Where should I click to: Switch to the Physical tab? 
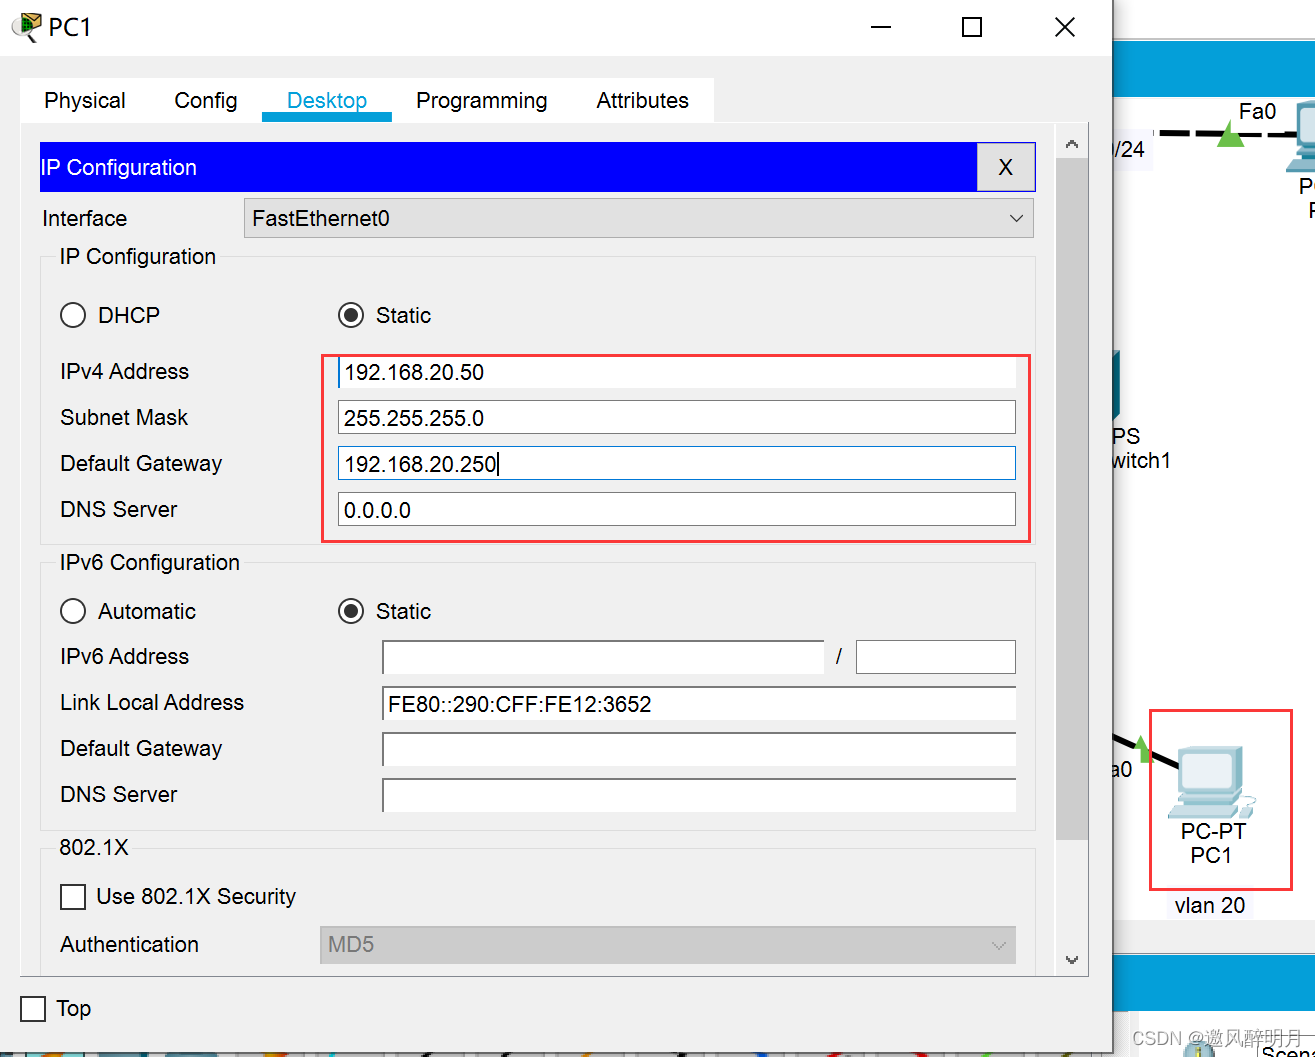(x=85, y=101)
